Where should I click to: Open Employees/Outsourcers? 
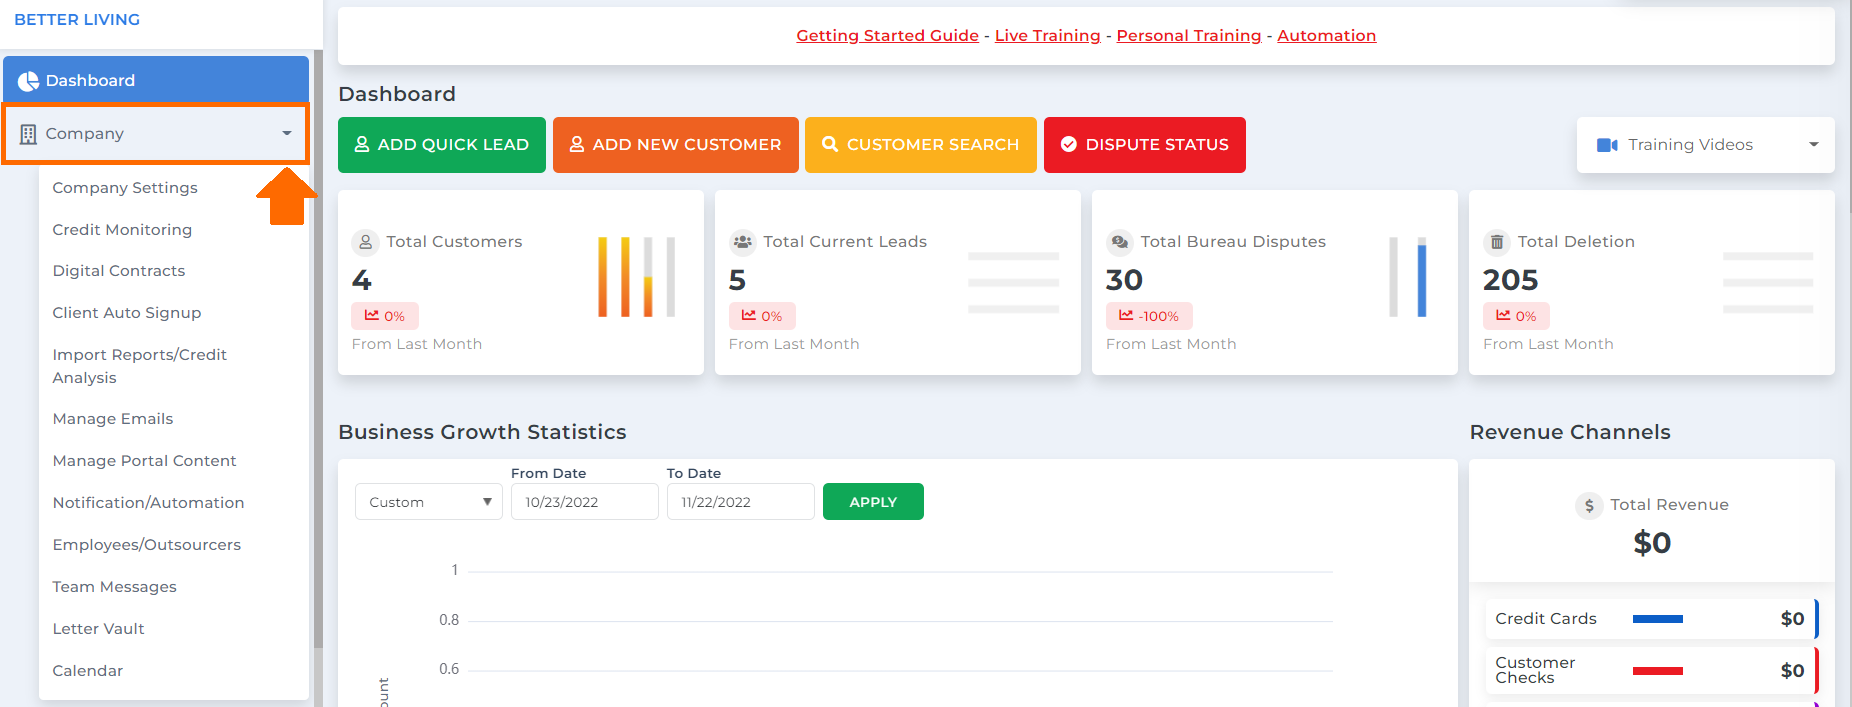tap(147, 545)
